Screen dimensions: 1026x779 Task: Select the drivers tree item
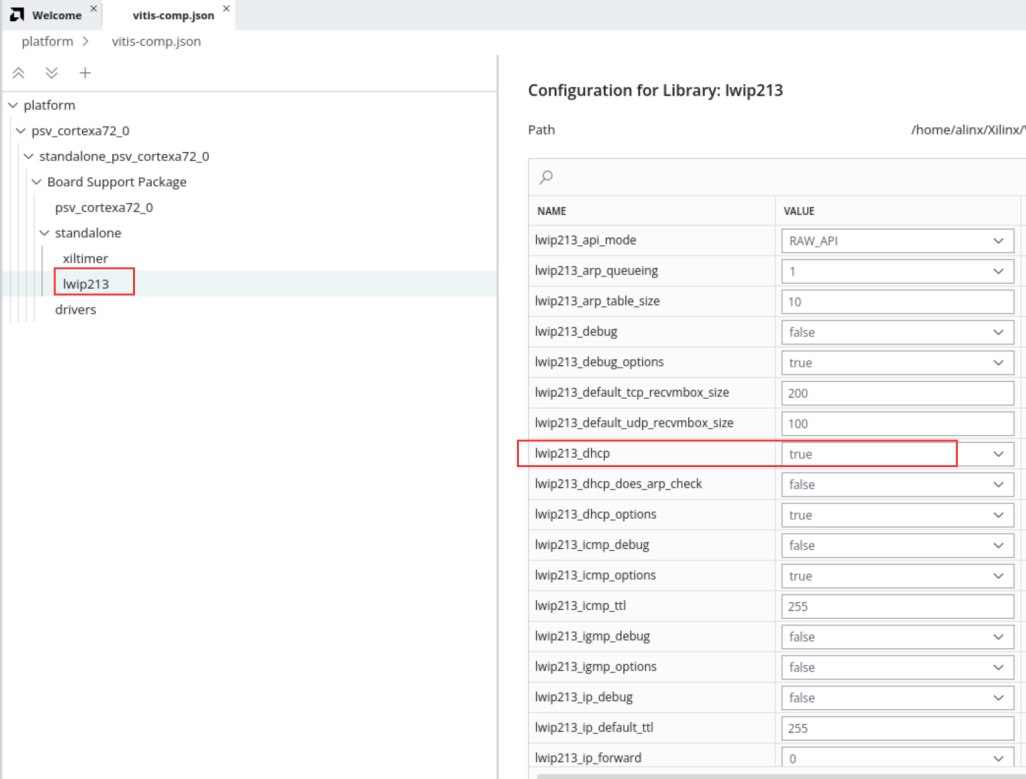(76, 310)
